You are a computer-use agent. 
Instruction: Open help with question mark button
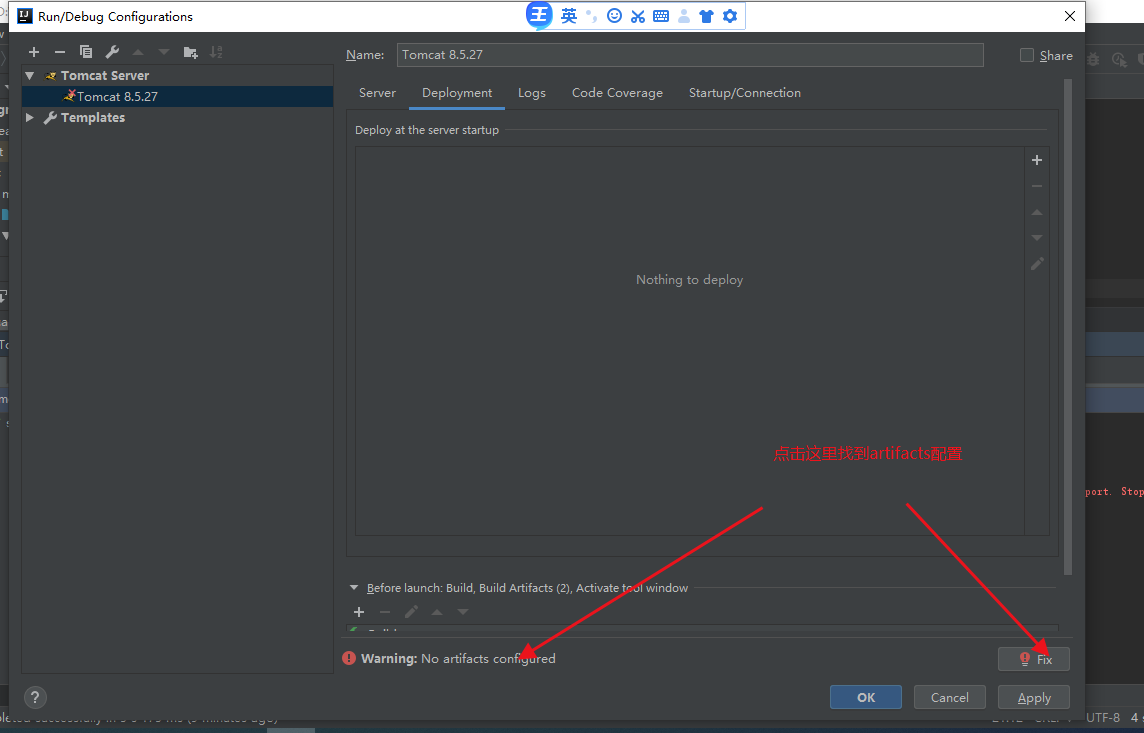click(35, 697)
